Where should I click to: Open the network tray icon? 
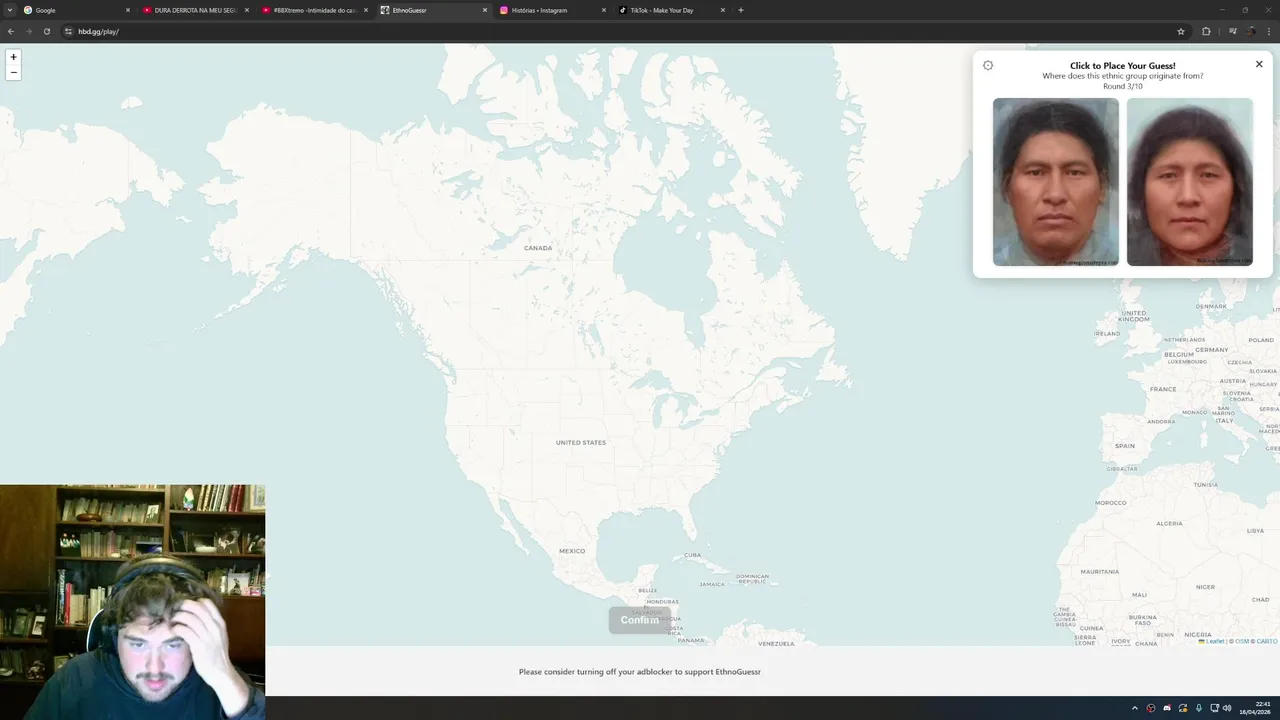pyautogui.click(x=1215, y=708)
